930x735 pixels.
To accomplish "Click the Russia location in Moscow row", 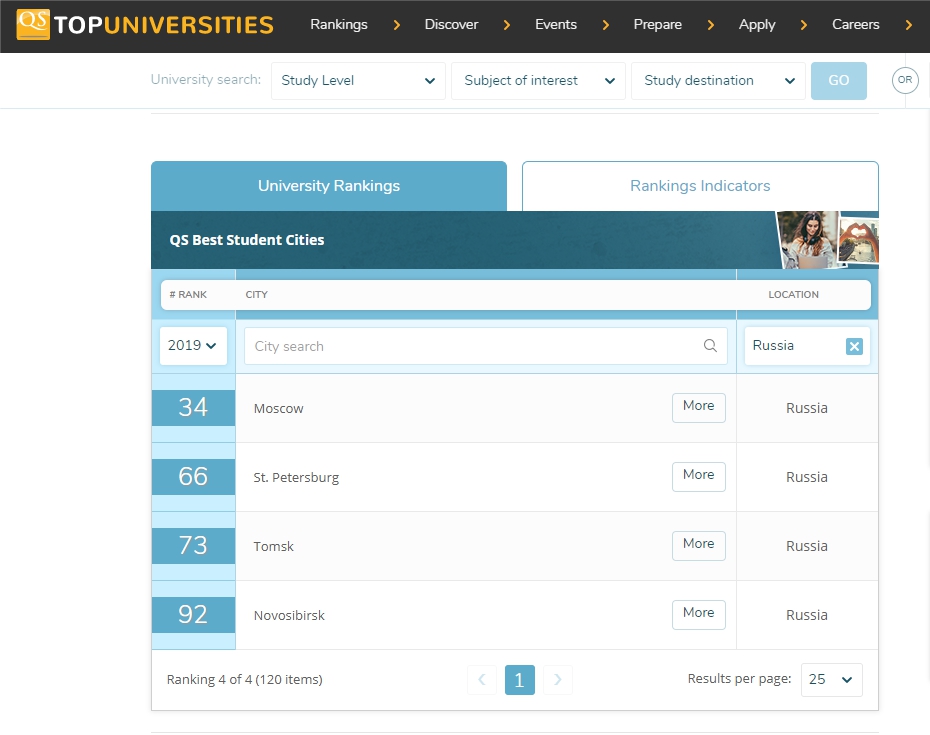I will 807,408.
